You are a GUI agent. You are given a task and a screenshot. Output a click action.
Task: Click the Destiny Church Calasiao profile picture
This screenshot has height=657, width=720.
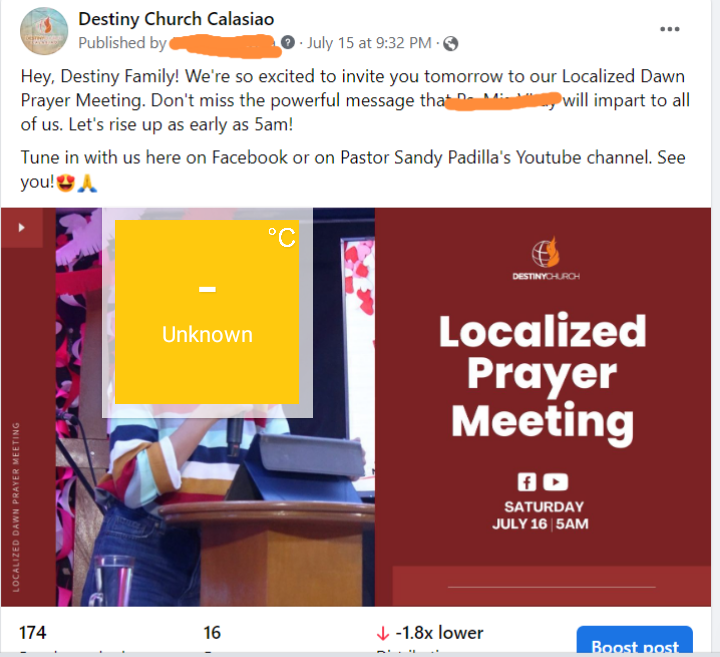point(44,31)
